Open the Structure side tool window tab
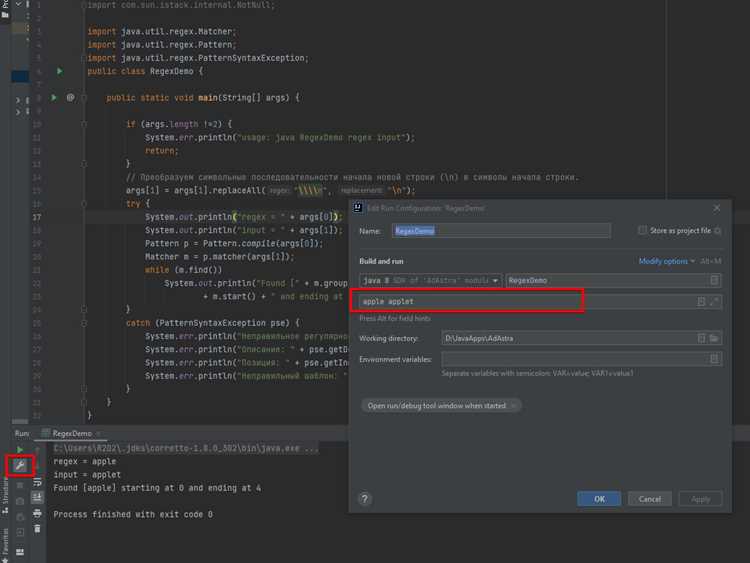The width and height of the screenshot is (750, 563). coord(5,495)
